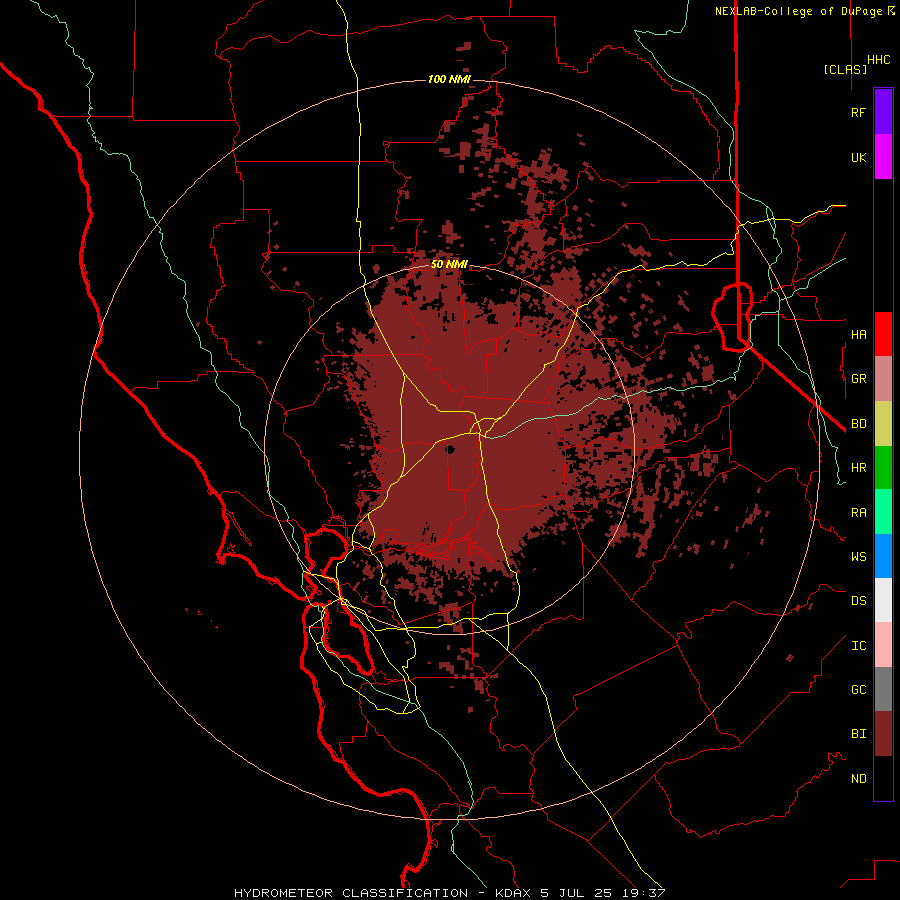900x900 pixels.
Task: Pick the DS white legend swatch
Action: click(883, 600)
